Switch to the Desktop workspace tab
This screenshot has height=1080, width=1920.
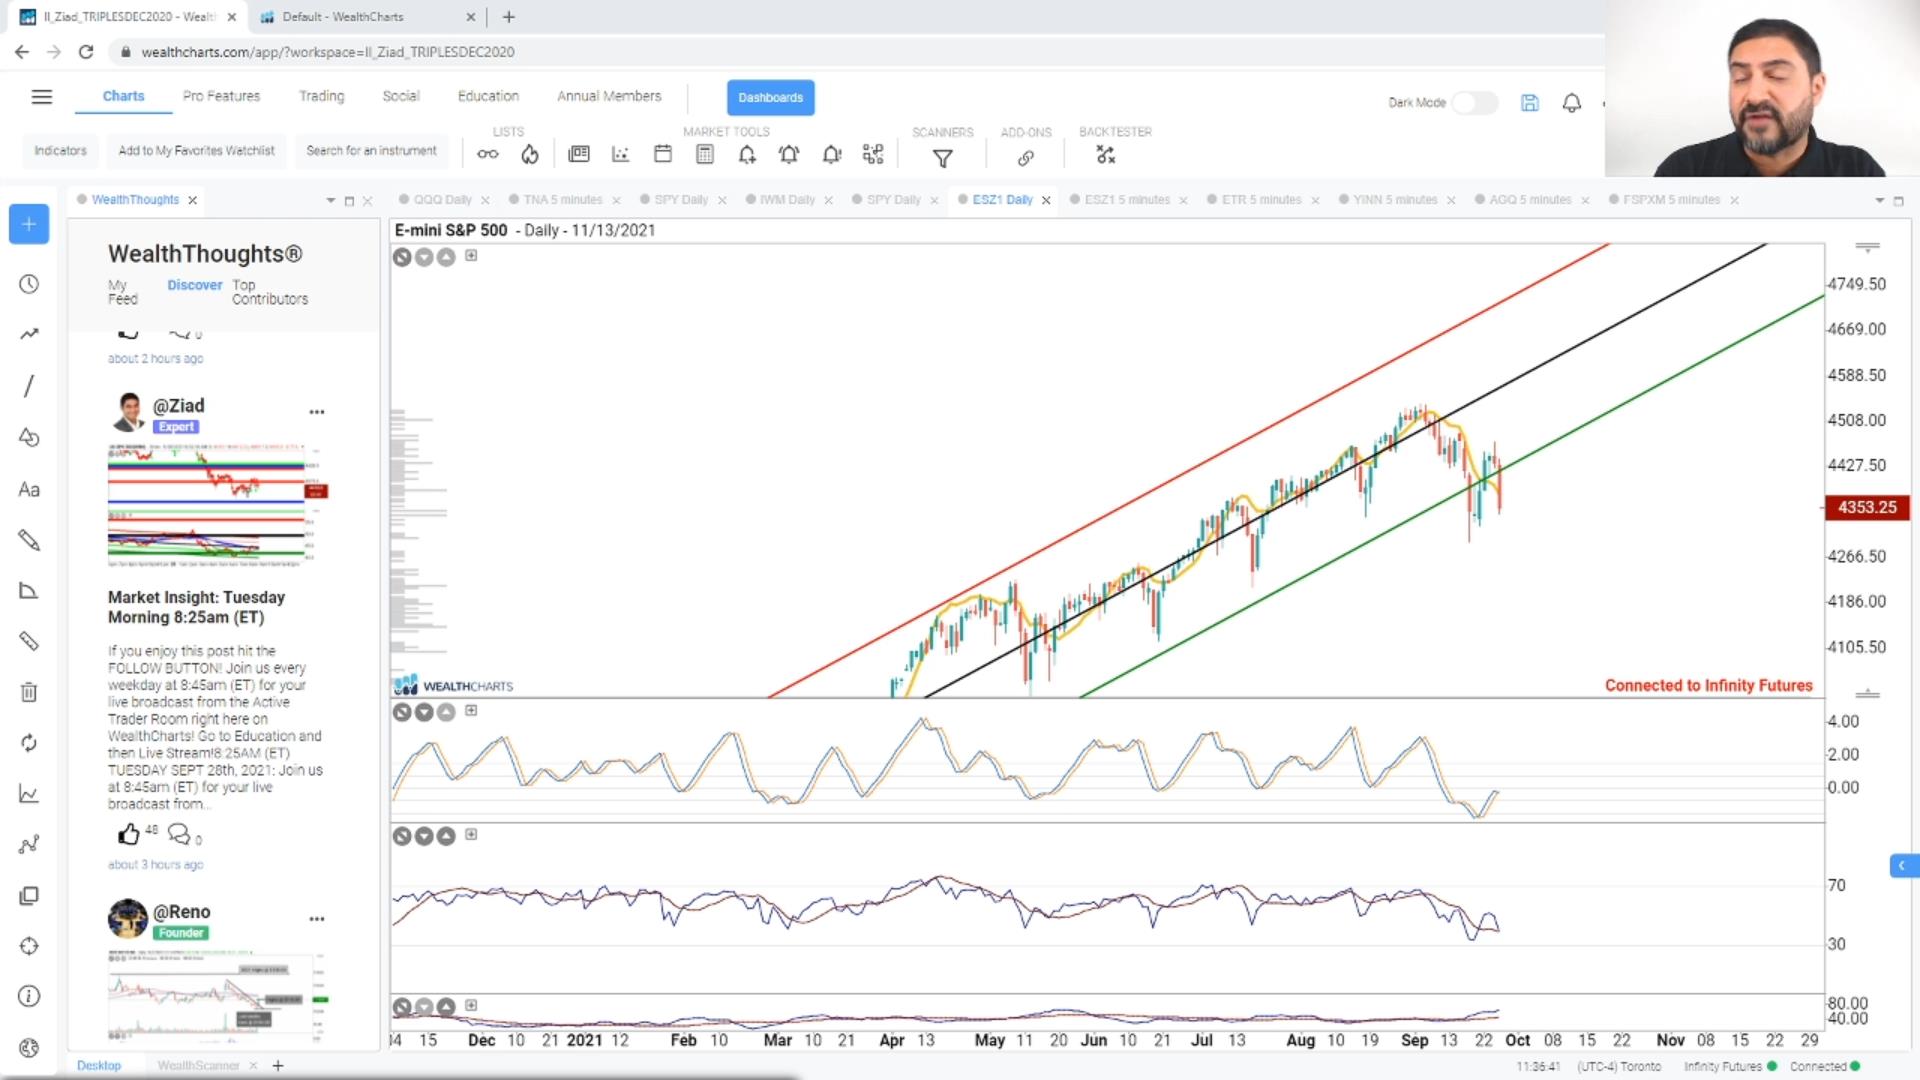[99, 1066]
